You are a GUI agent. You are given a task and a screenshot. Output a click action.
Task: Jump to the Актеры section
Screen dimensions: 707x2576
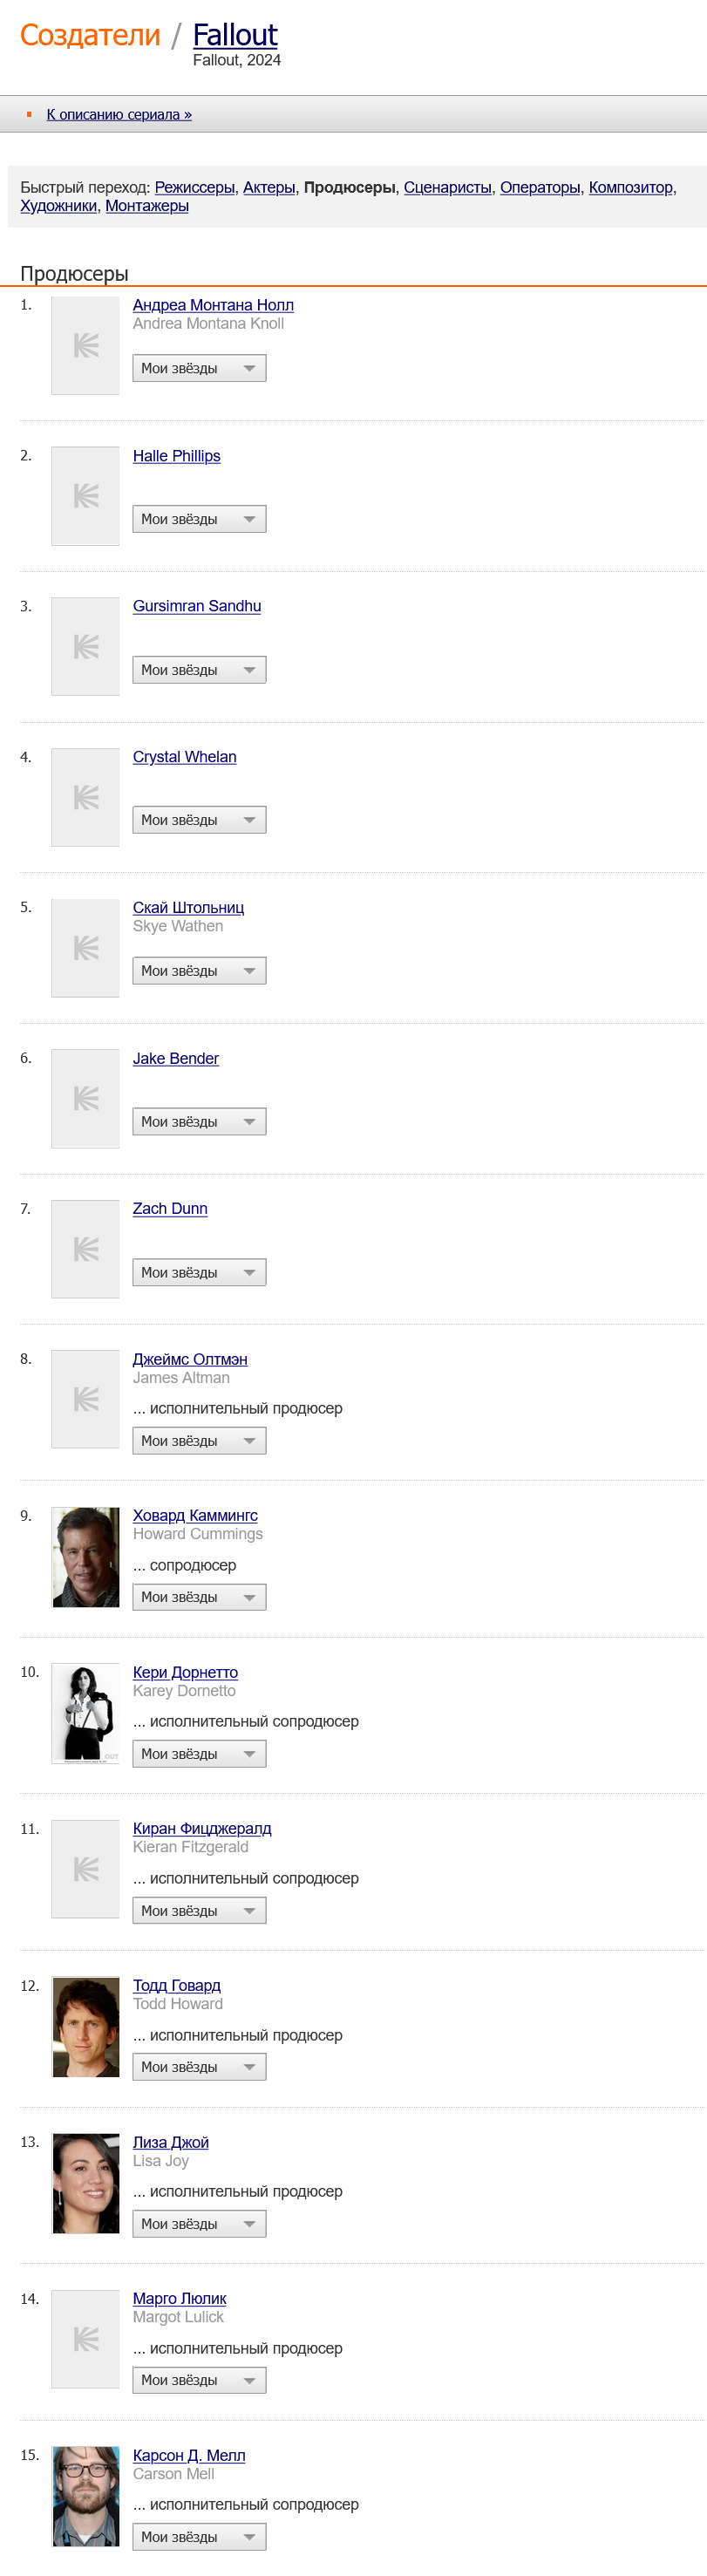click(269, 187)
